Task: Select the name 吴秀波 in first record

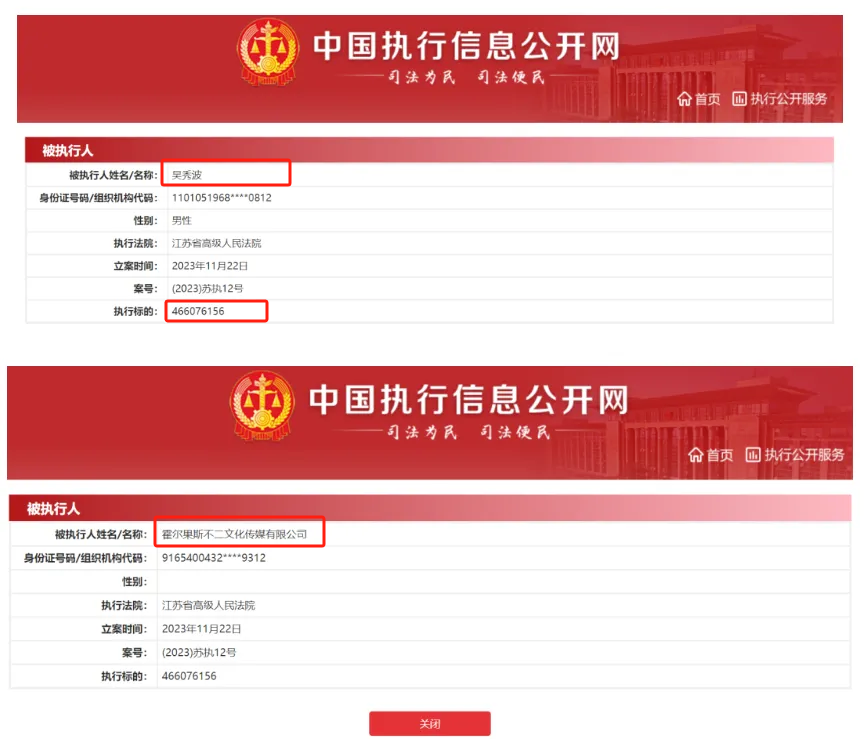Action: tap(187, 175)
